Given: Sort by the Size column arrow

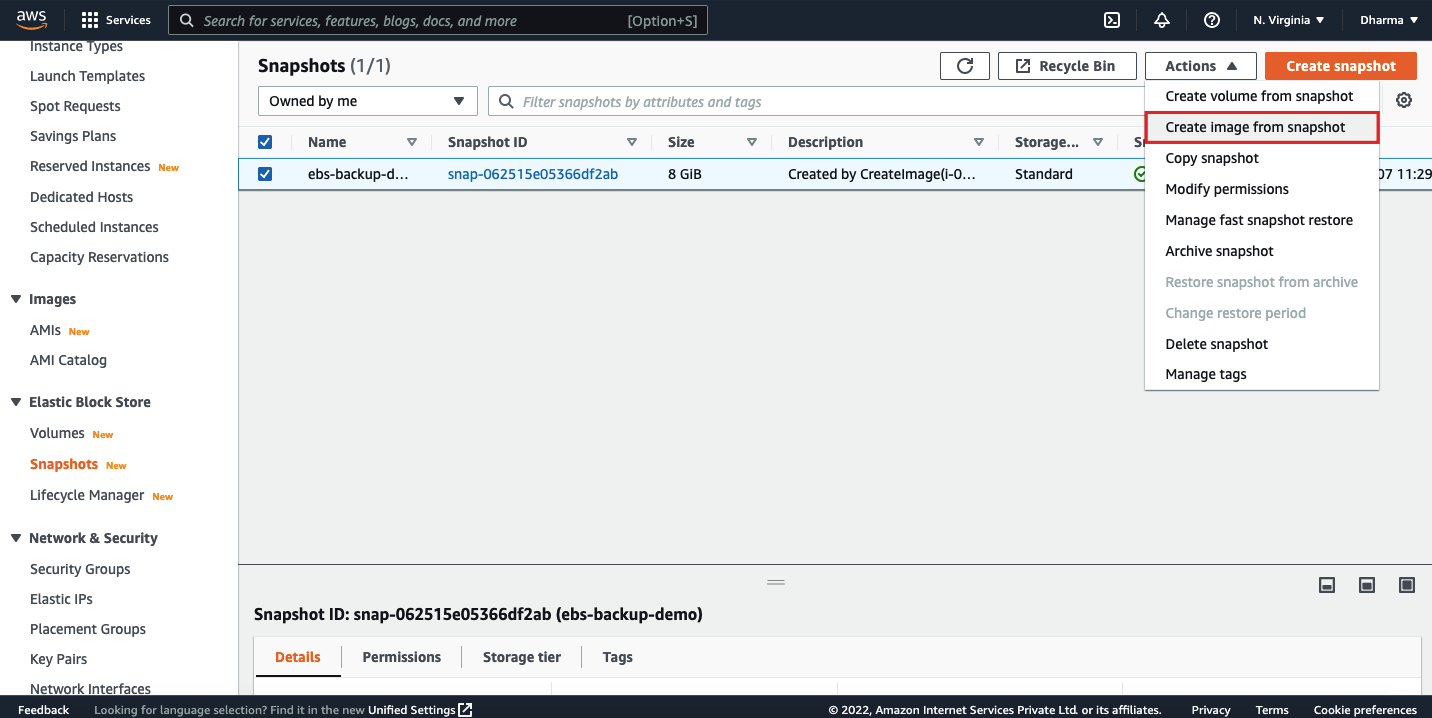Looking at the screenshot, I should click(x=751, y=142).
